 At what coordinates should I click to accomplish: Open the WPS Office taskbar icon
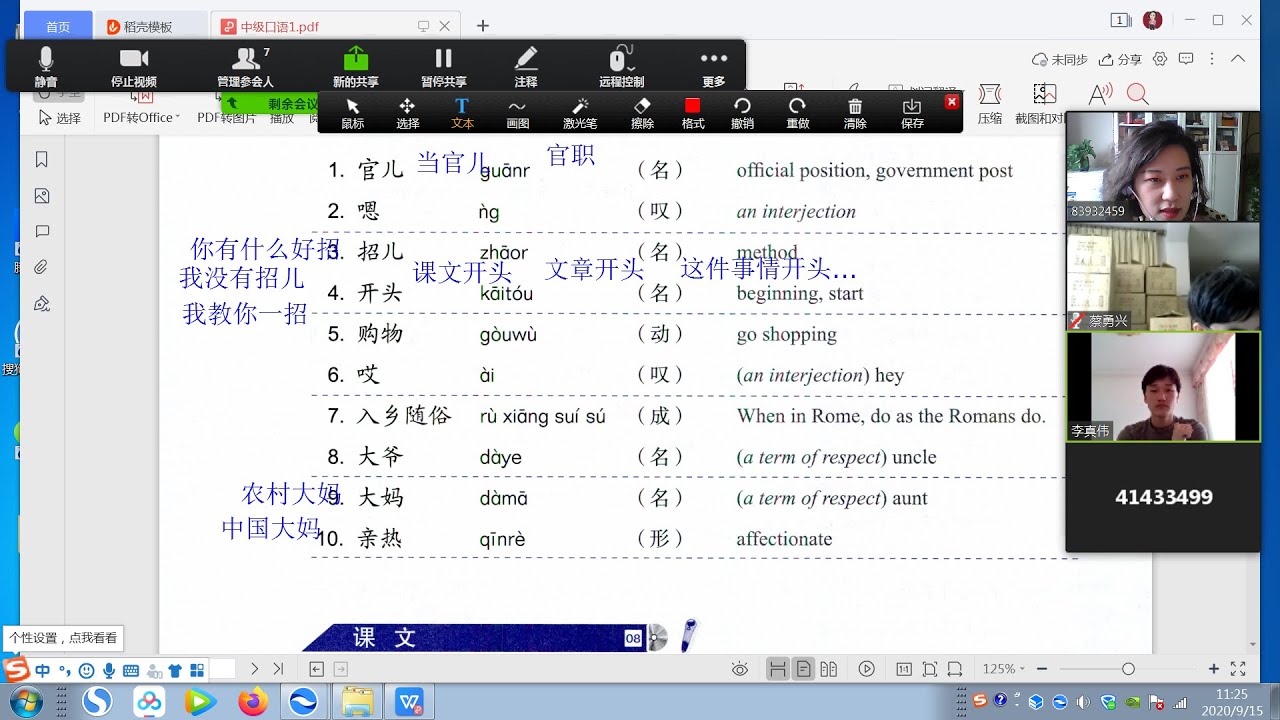[410, 702]
